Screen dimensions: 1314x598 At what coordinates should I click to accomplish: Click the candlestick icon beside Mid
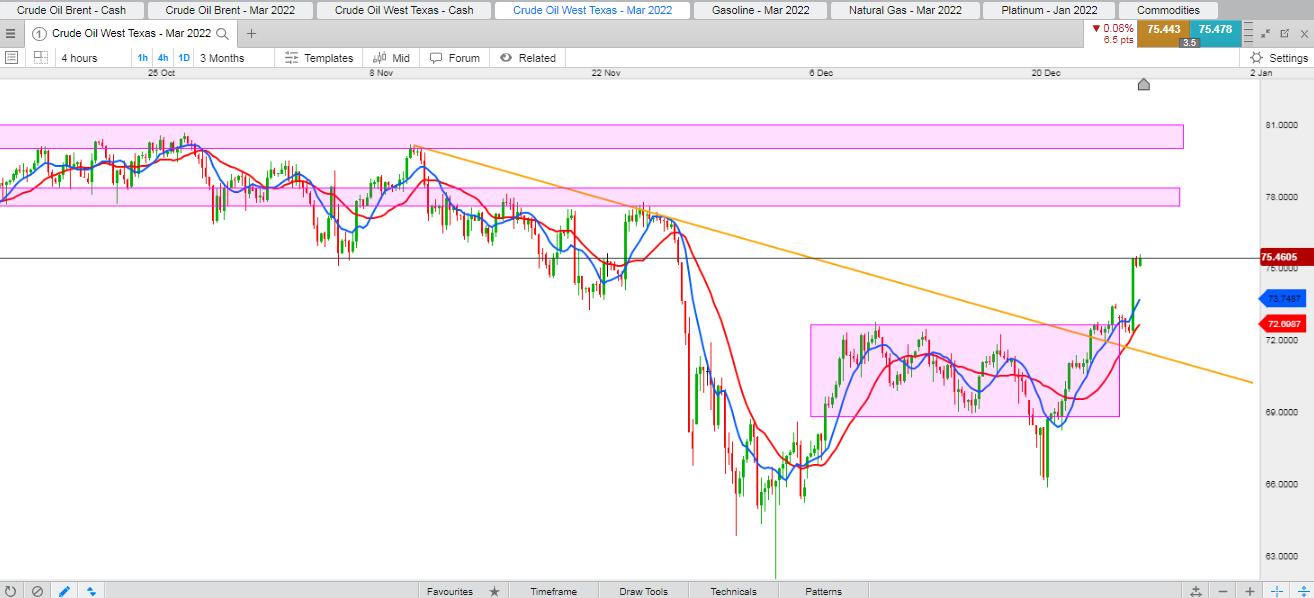381,58
